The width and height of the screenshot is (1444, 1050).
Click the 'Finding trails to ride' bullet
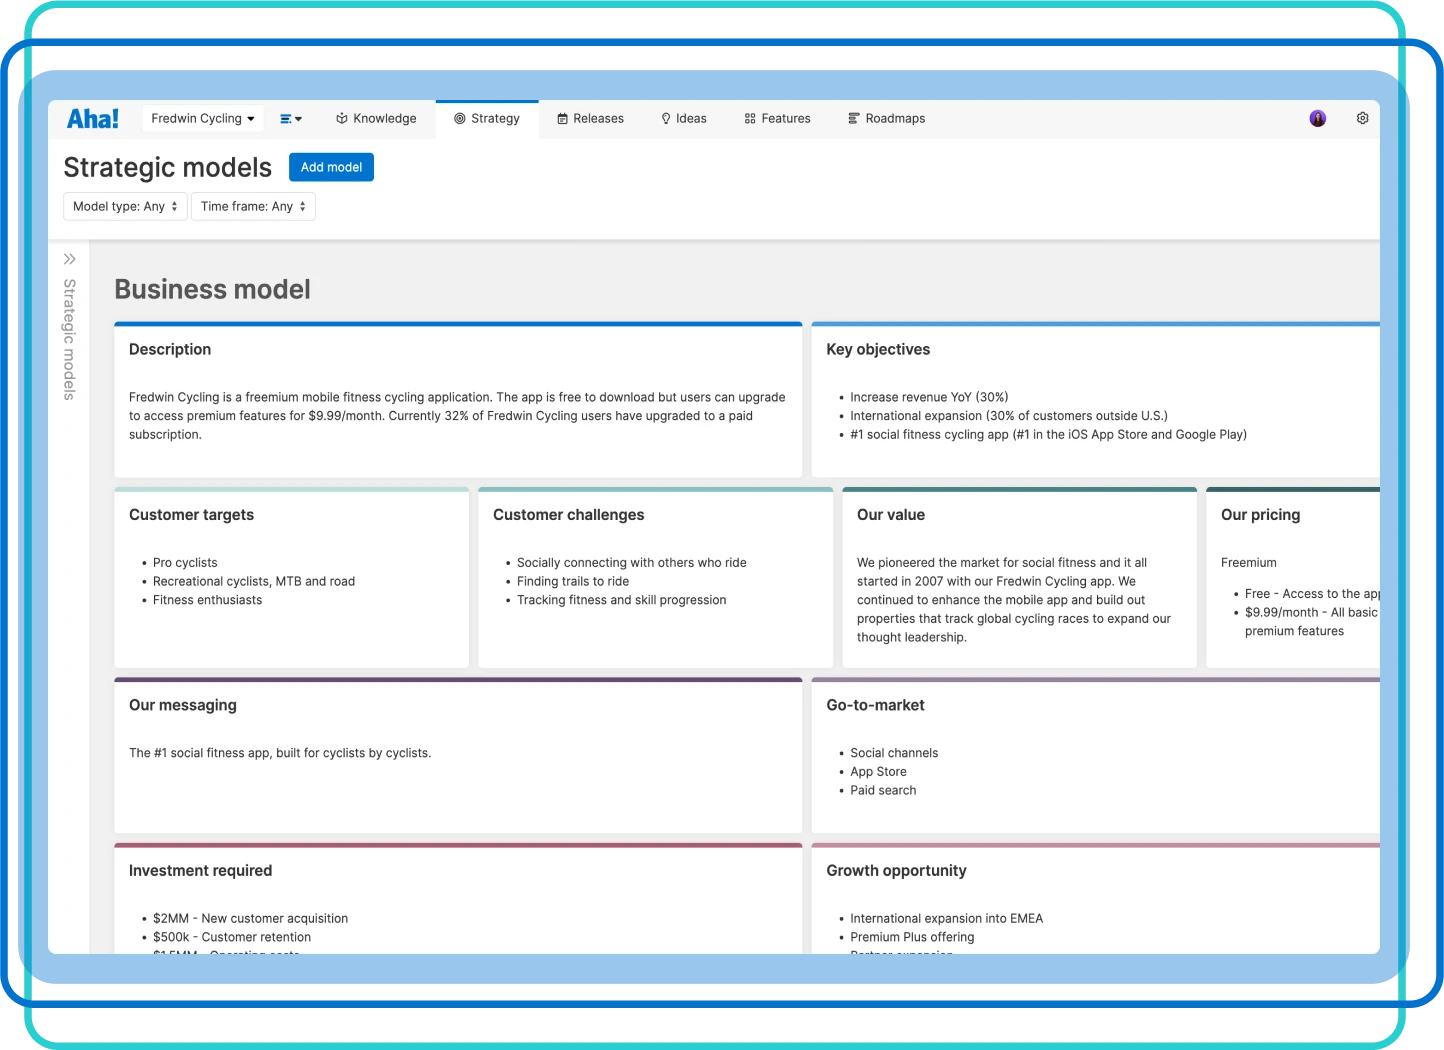point(573,582)
